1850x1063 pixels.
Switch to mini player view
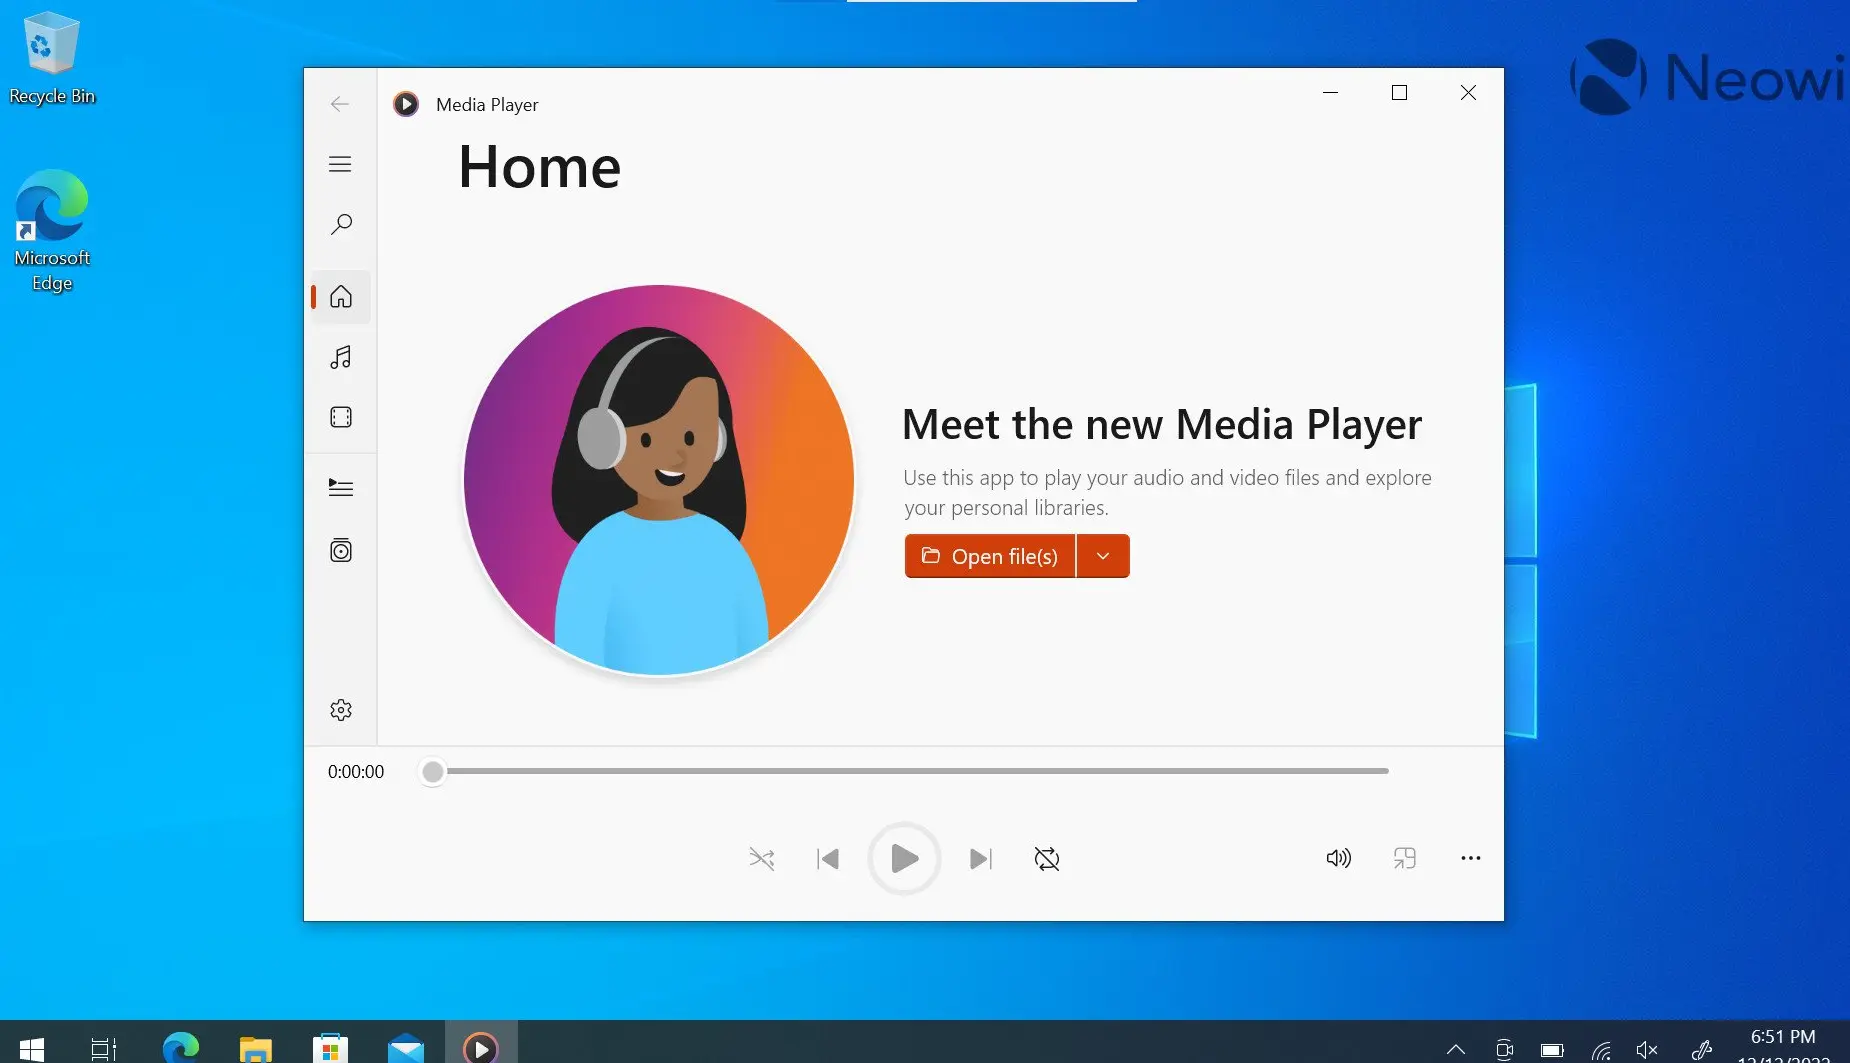(1405, 858)
